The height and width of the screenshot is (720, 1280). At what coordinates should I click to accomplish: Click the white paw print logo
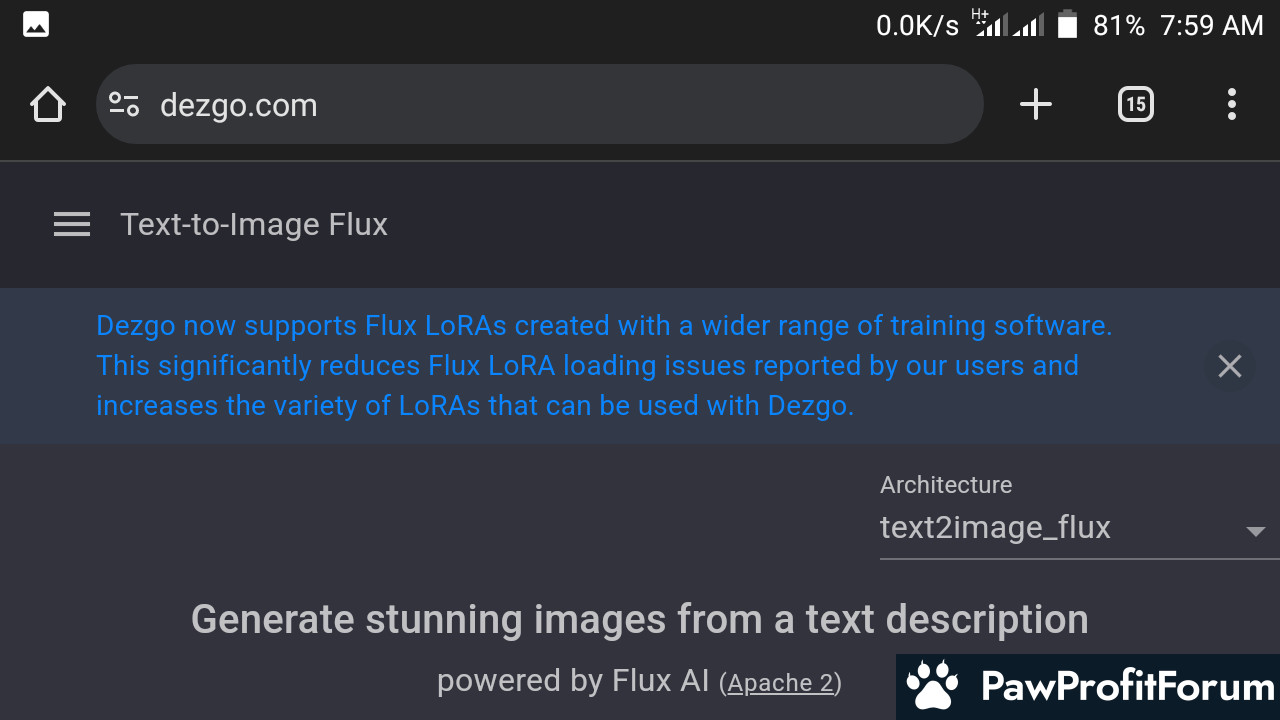(932, 685)
